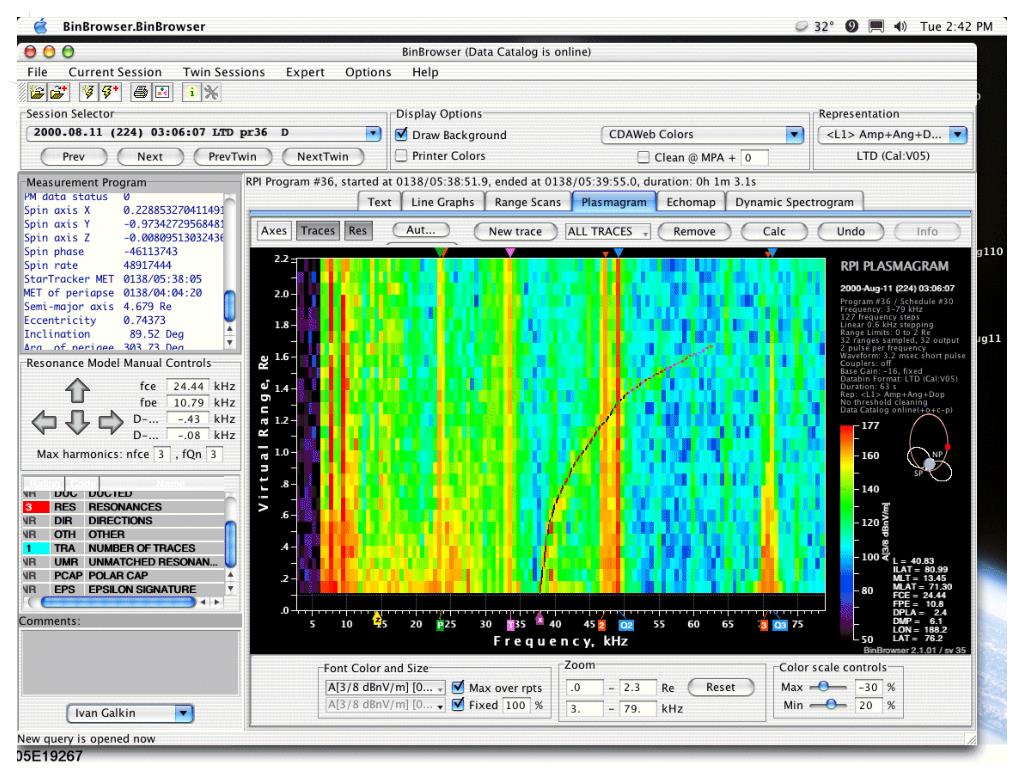Toggle the Traces button
1024x768 pixels.
point(317,231)
